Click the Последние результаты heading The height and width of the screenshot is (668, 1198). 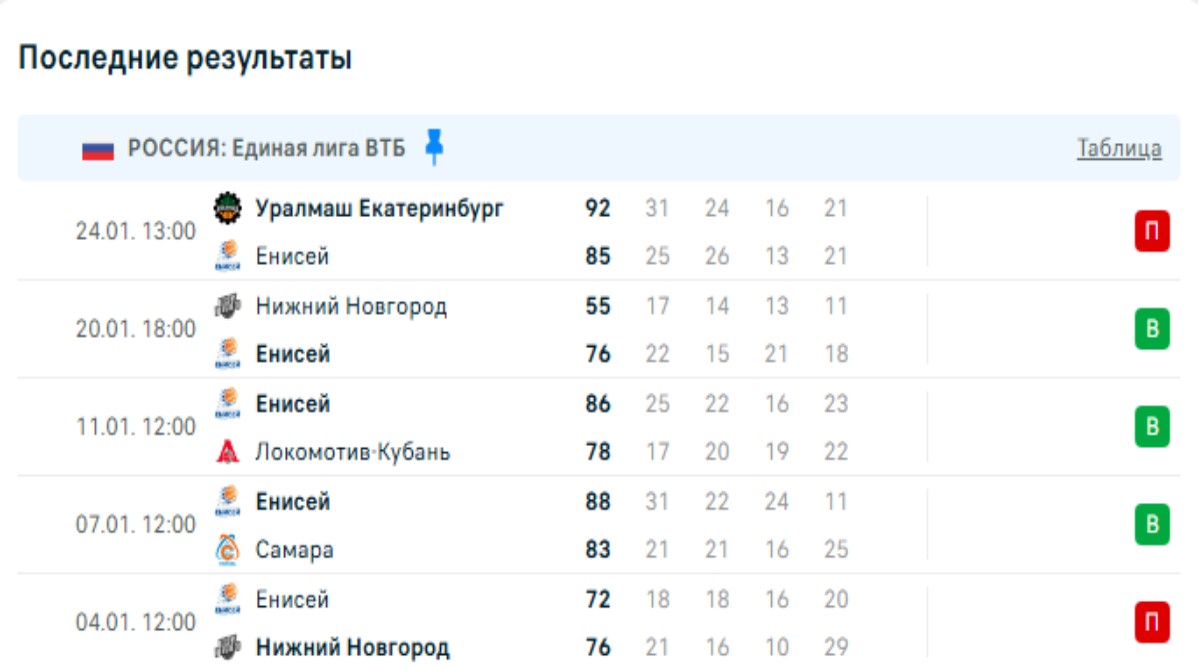point(185,58)
